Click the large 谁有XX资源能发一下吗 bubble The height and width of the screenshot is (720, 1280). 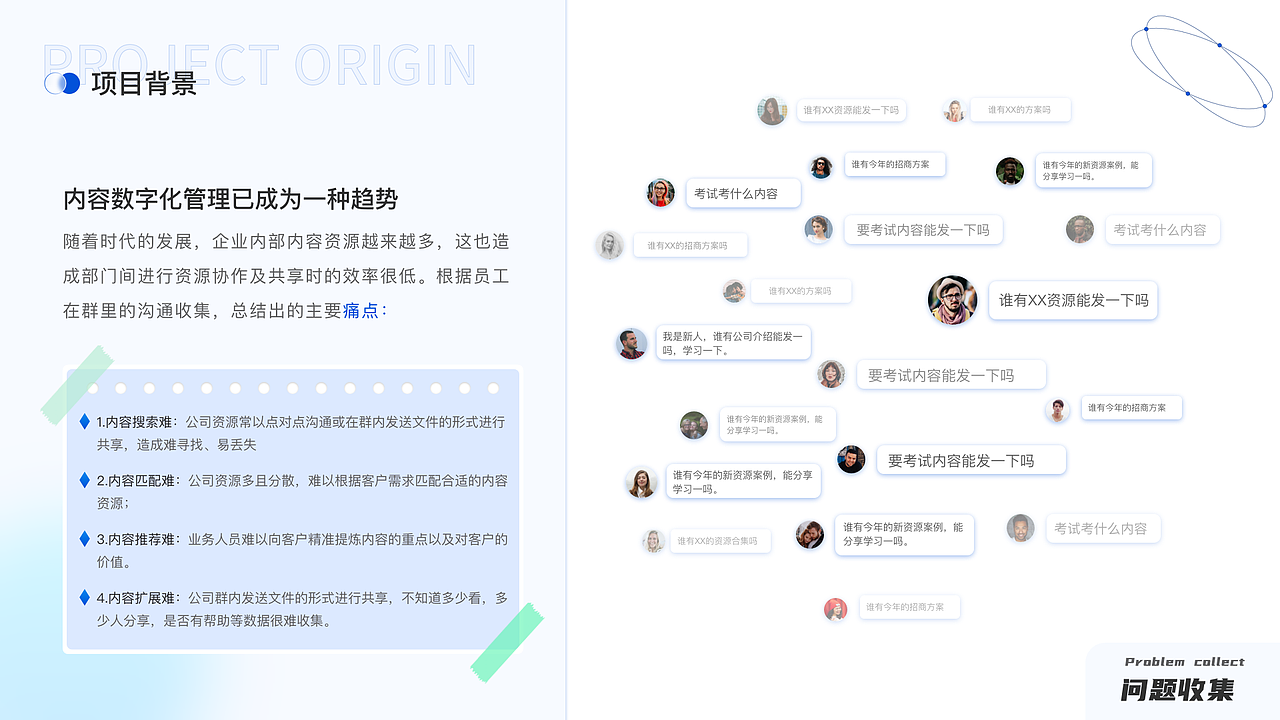point(1072,300)
